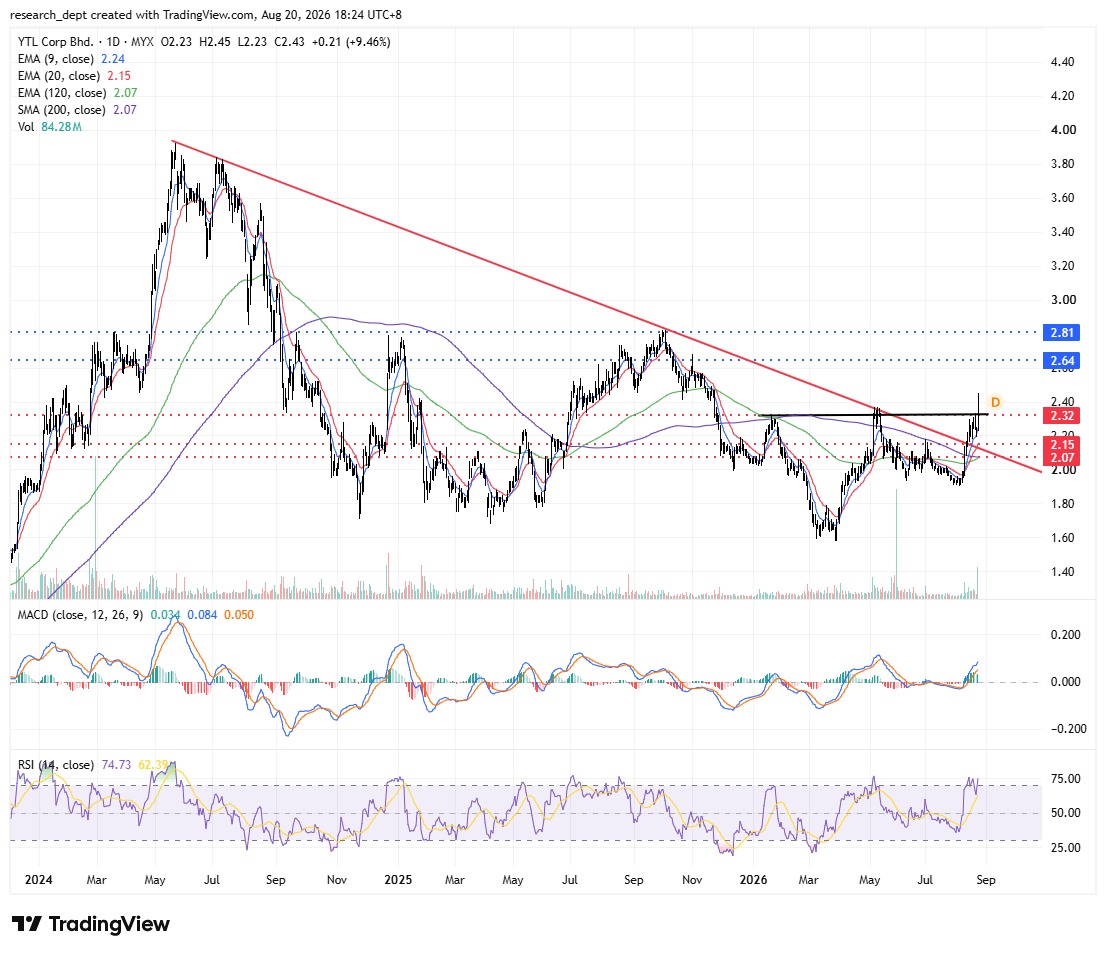This screenshot has height=954, width=1106.
Task: Click the high value H2.45
Action: [214, 42]
